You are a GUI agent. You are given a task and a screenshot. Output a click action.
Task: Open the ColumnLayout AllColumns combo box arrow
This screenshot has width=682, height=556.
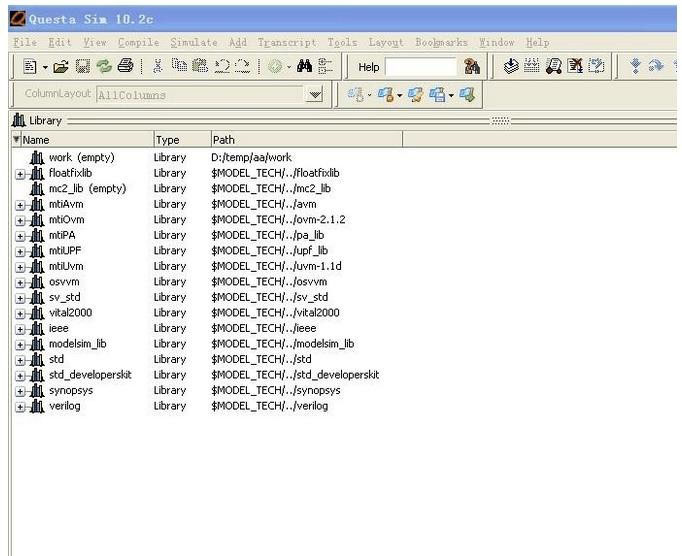tap(314, 94)
